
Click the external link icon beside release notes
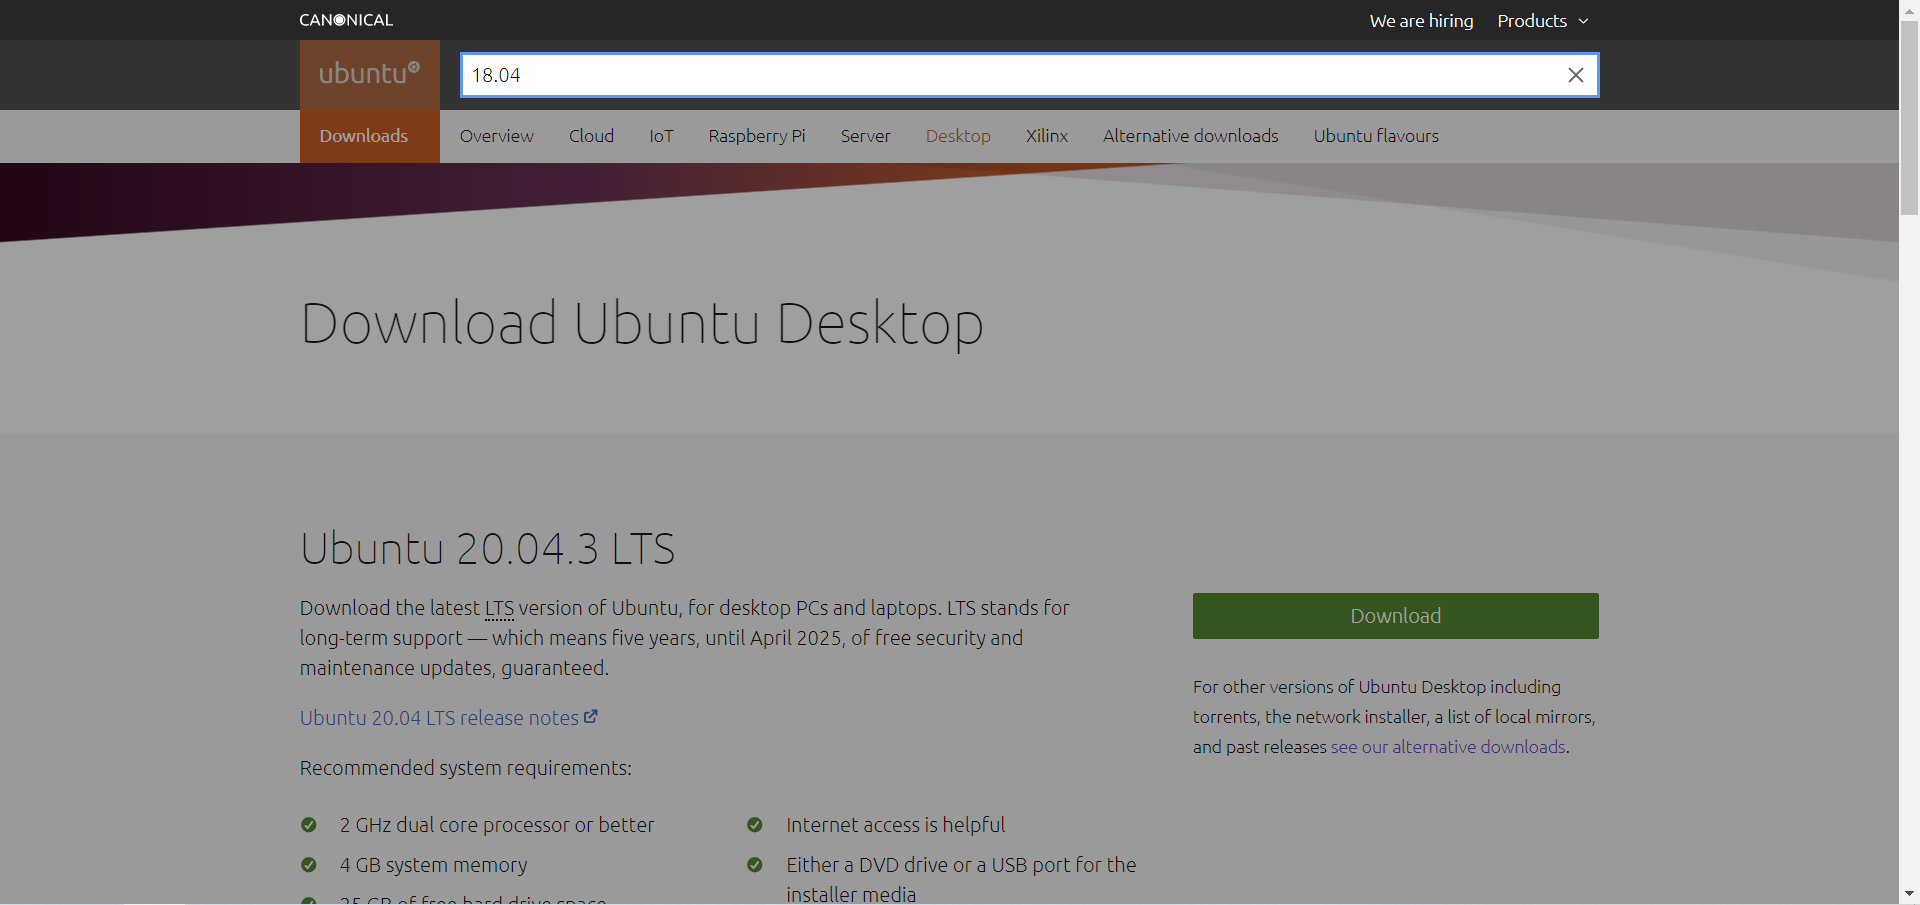[x=591, y=717]
